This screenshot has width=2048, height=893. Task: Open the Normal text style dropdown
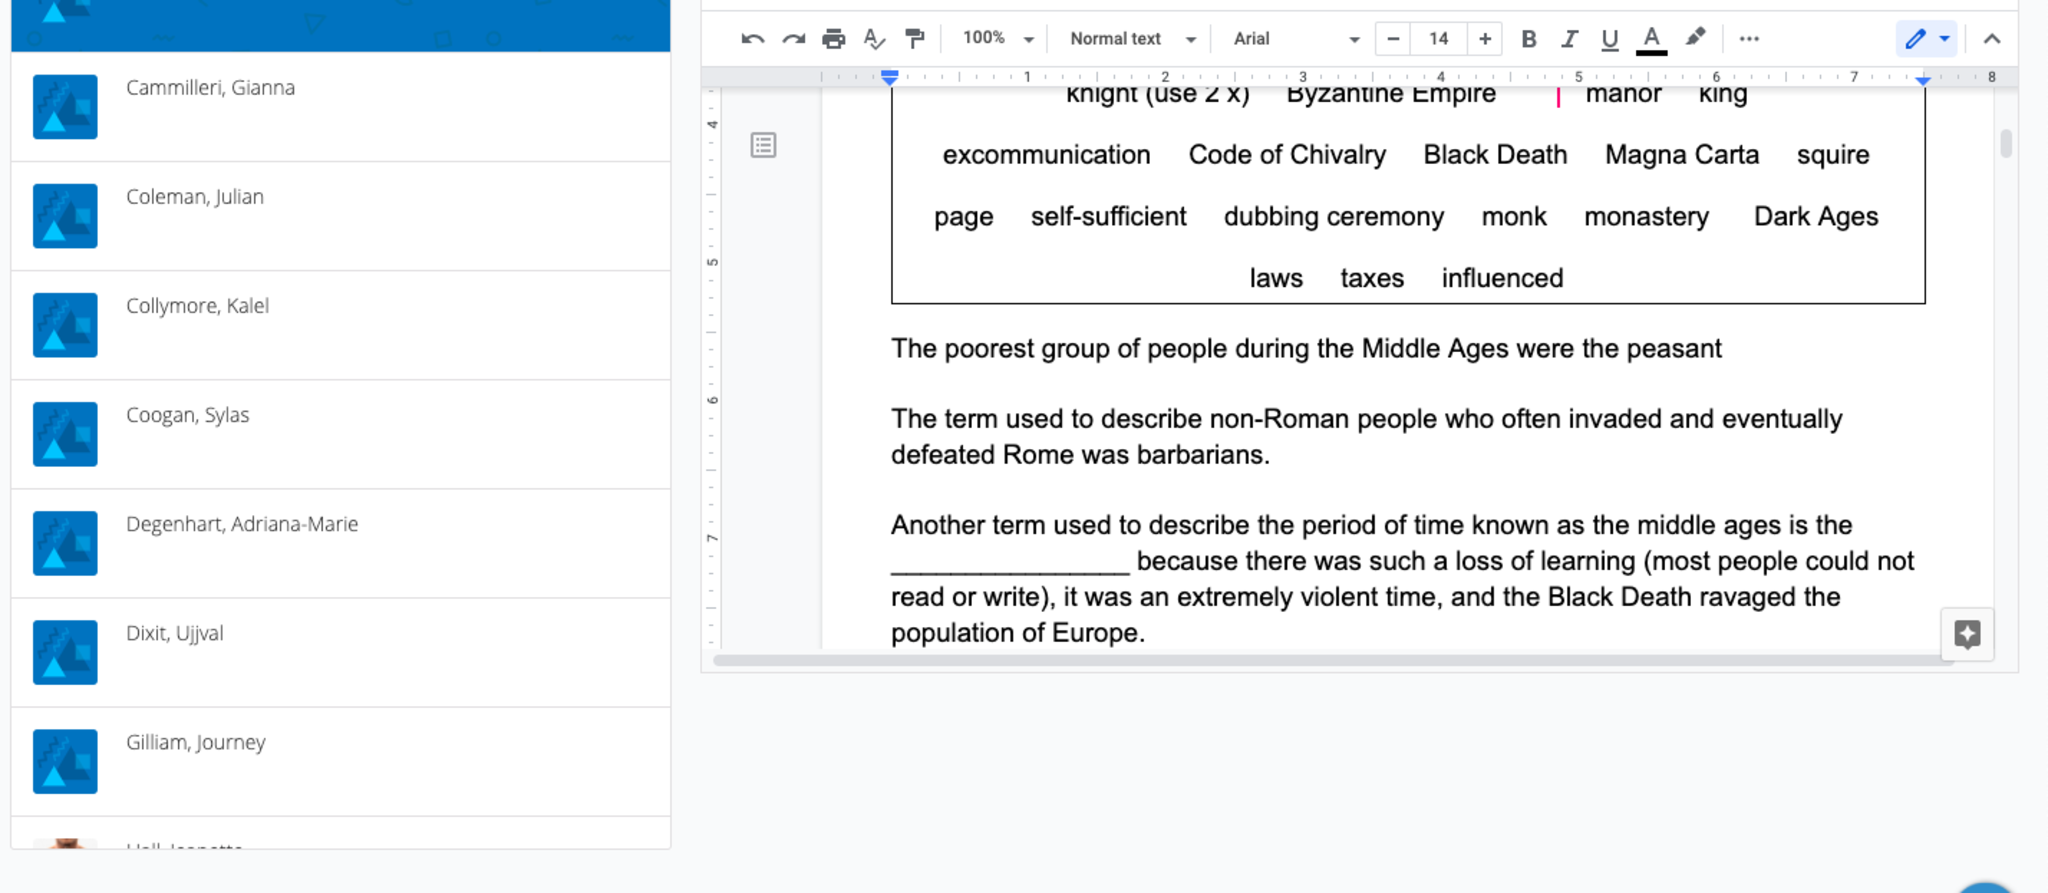1132,39
